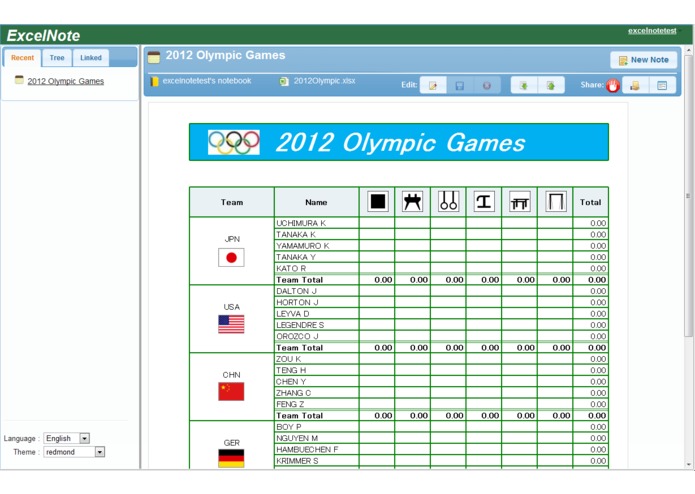Open the Language dropdown
Image resolution: width=695 pixels, height=494 pixels.
pos(67,438)
